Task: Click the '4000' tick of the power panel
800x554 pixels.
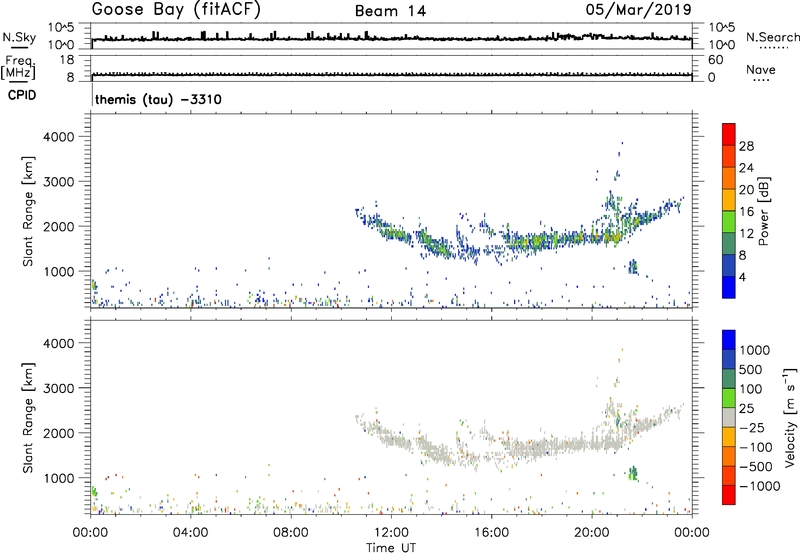Action: tap(59, 137)
